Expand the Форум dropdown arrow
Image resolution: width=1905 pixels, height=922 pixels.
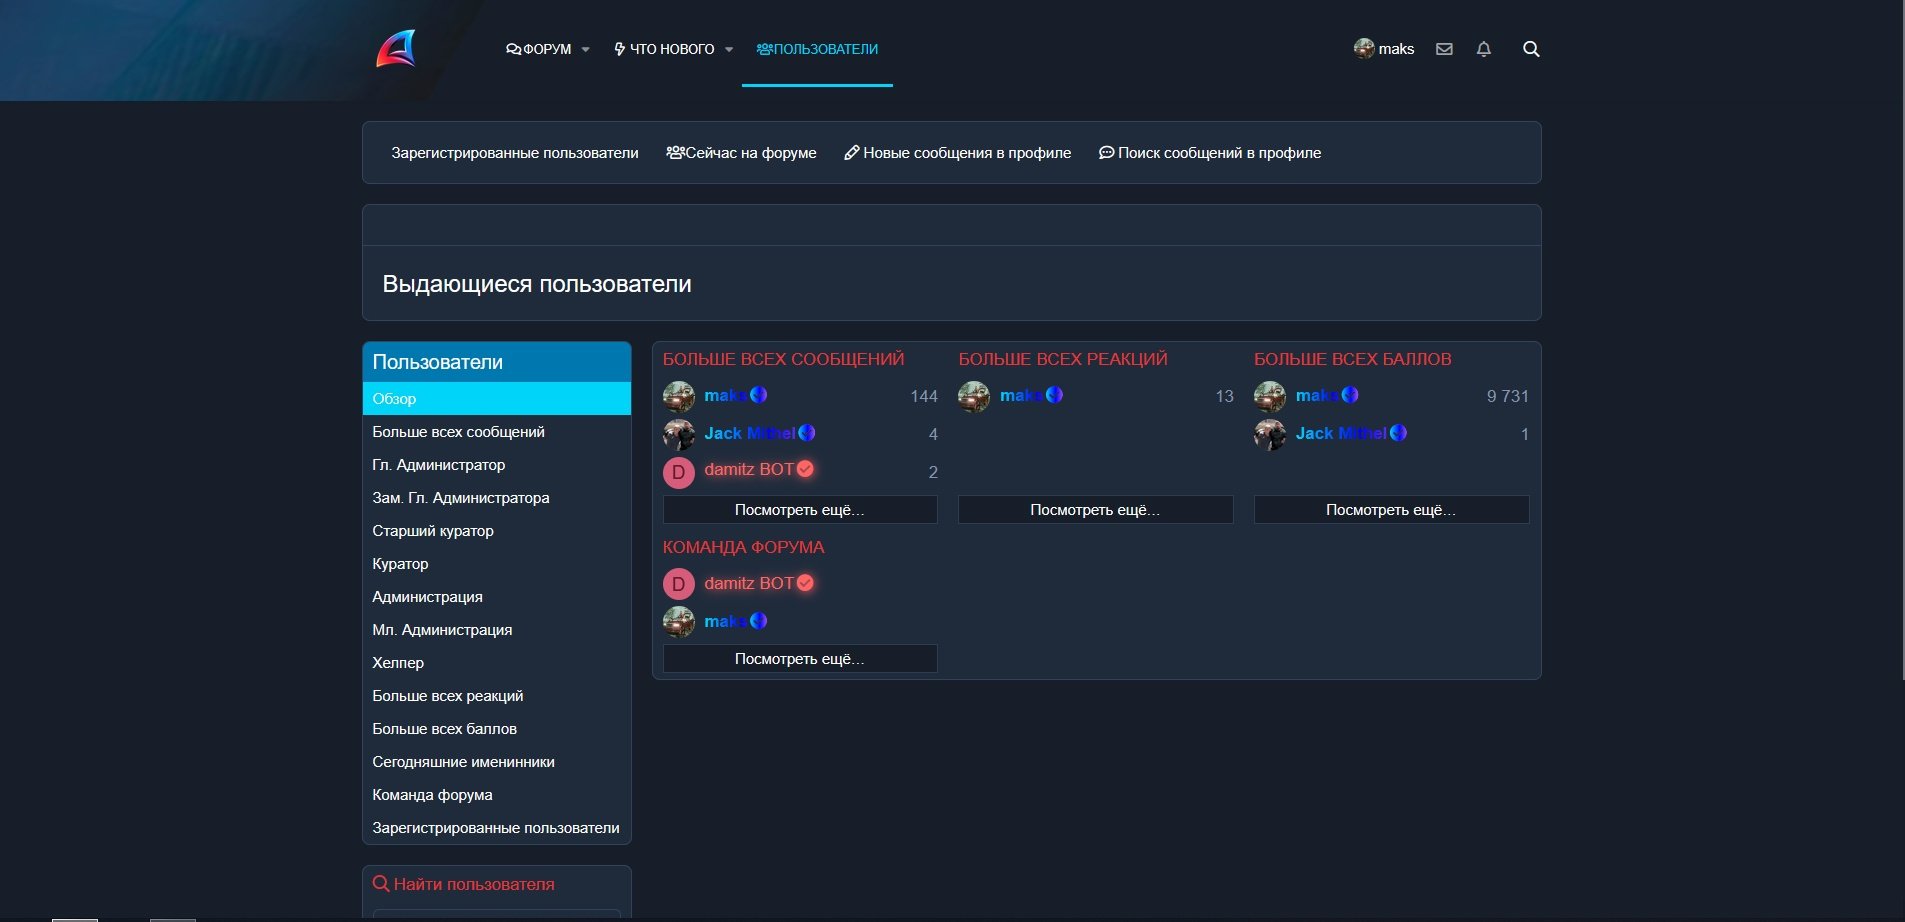(x=586, y=50)
